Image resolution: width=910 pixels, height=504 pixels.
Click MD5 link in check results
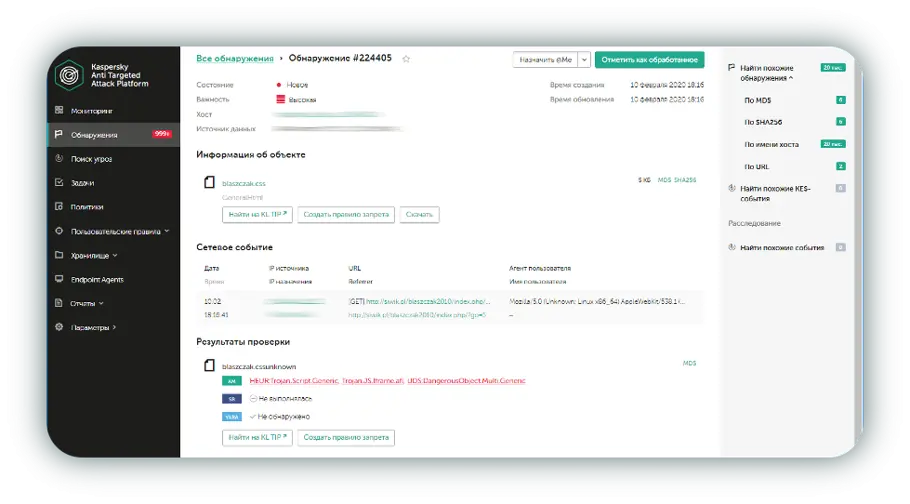[689, 363]
